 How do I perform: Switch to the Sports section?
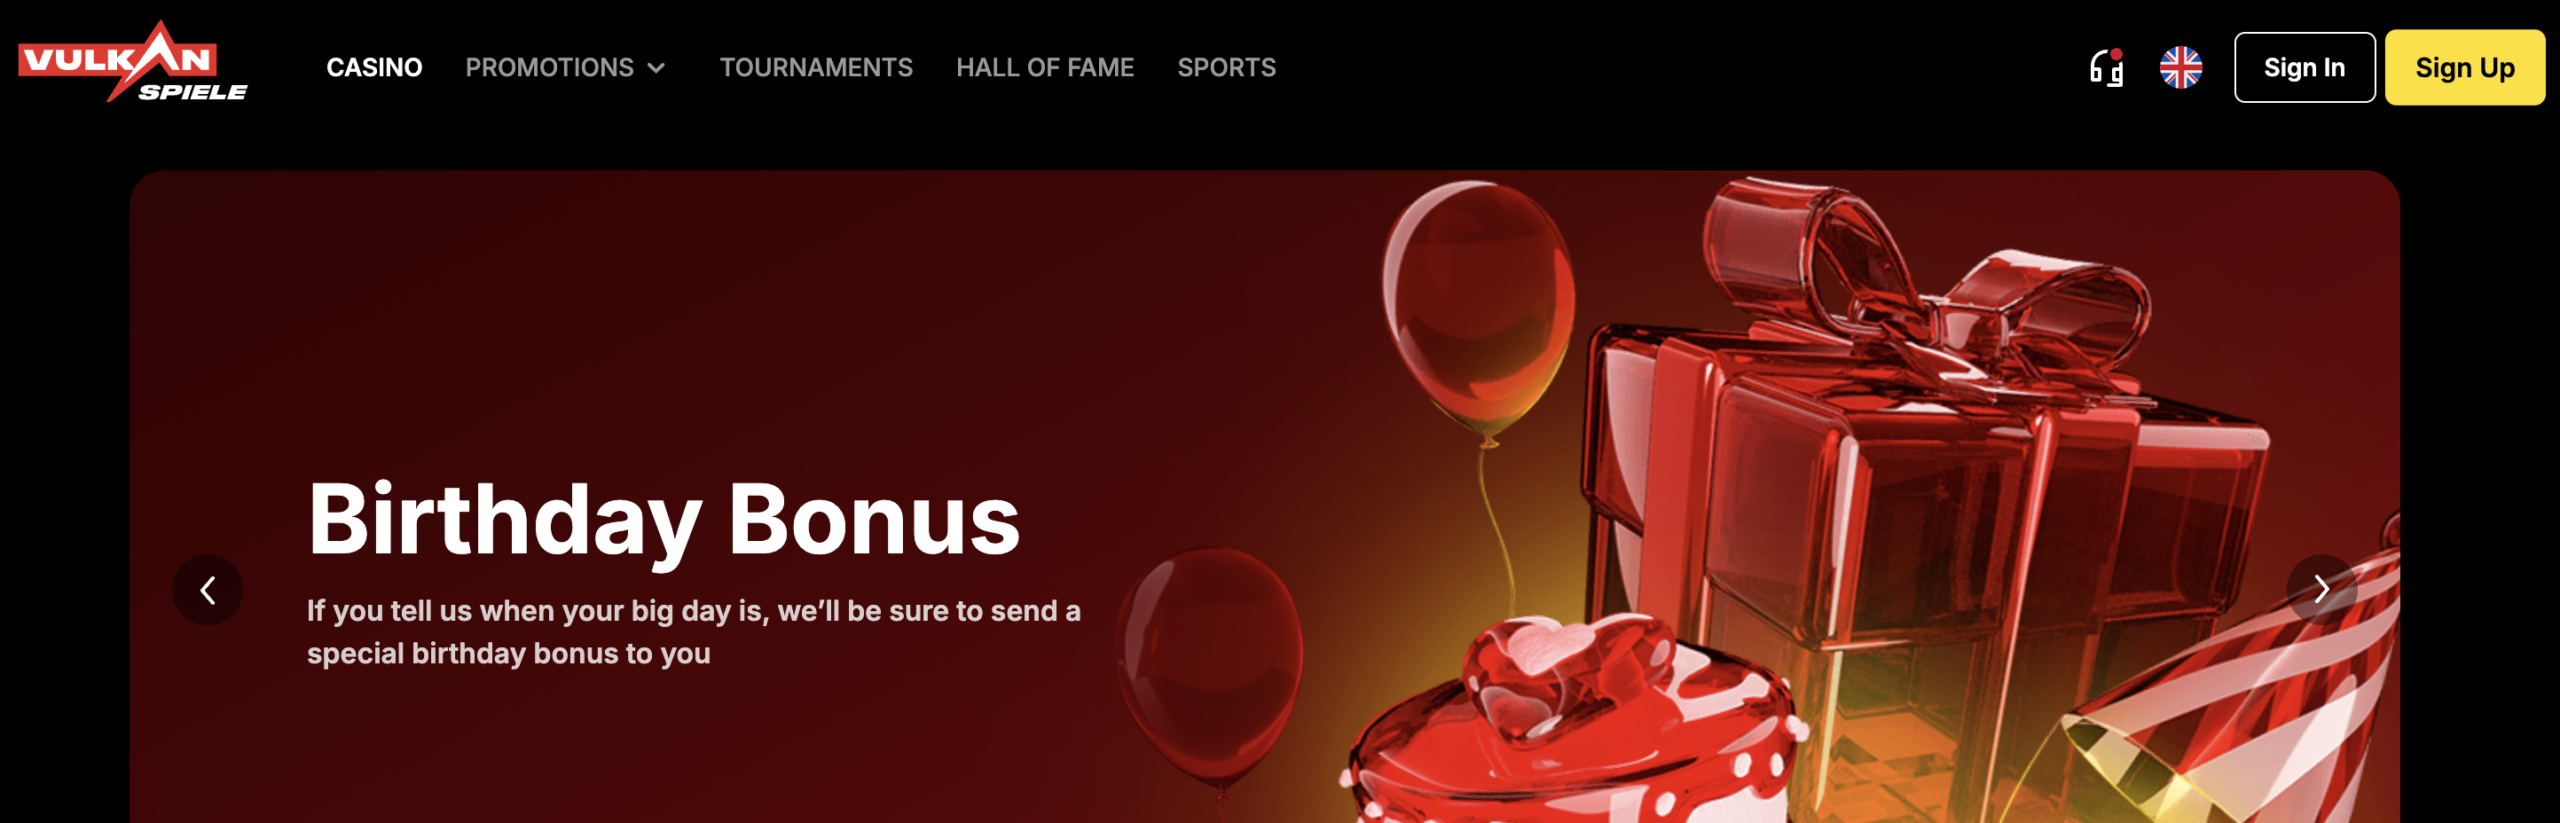point(1226,68)
